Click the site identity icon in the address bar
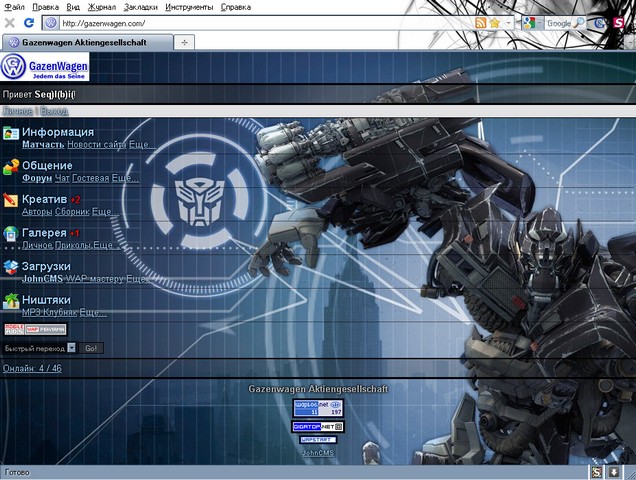Image resolution: width=636 pixels, height=480 pixels. pyautogui.click(x=51, y=23)
